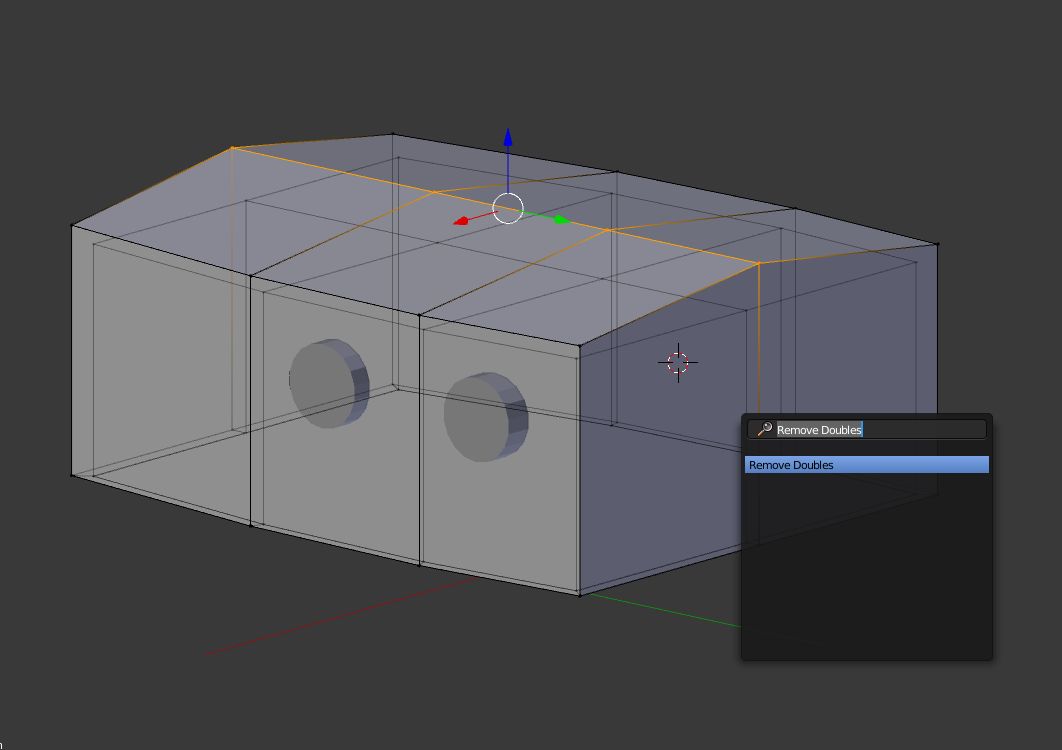This screenshot has width=1062, height=750.
Task: Click the blue Z-axis gizmo arrow
Action: 508,138
